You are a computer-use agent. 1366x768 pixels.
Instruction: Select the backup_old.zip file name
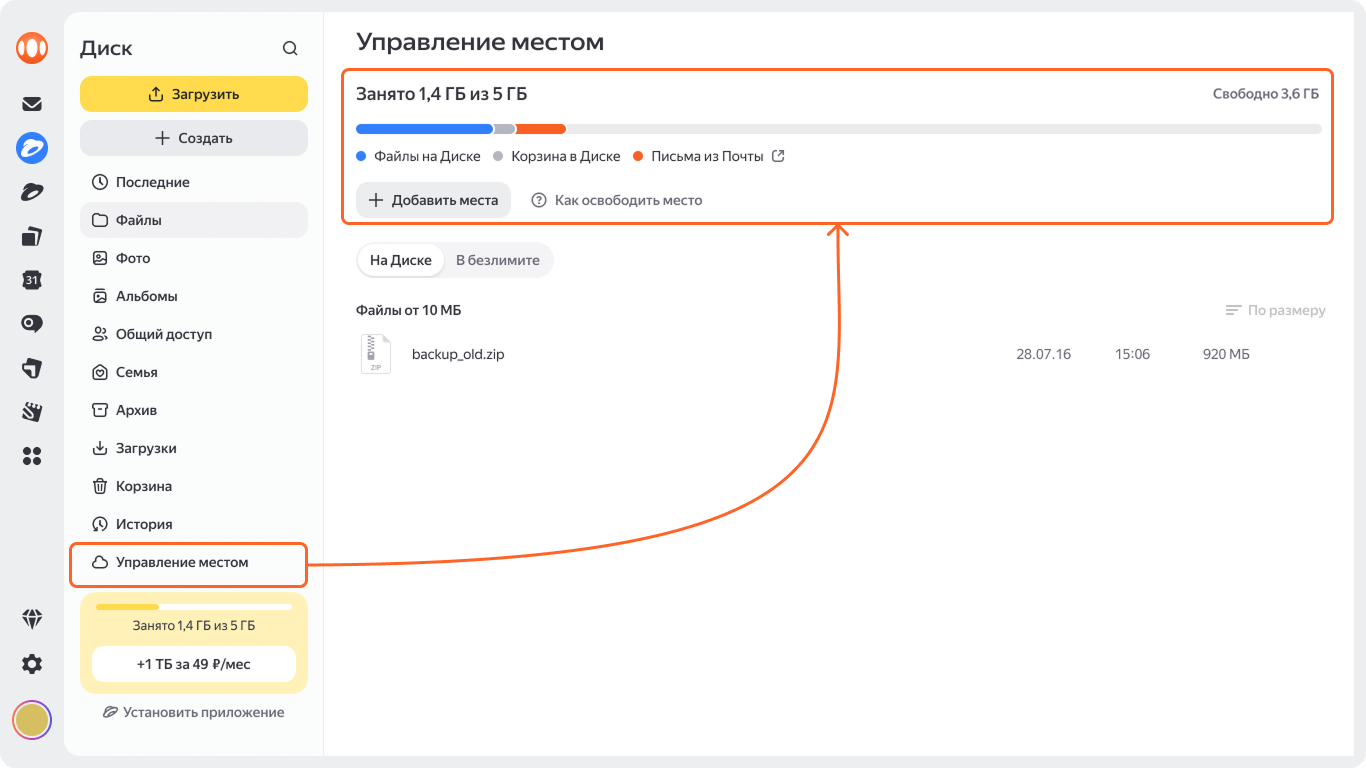coord(458,354)
